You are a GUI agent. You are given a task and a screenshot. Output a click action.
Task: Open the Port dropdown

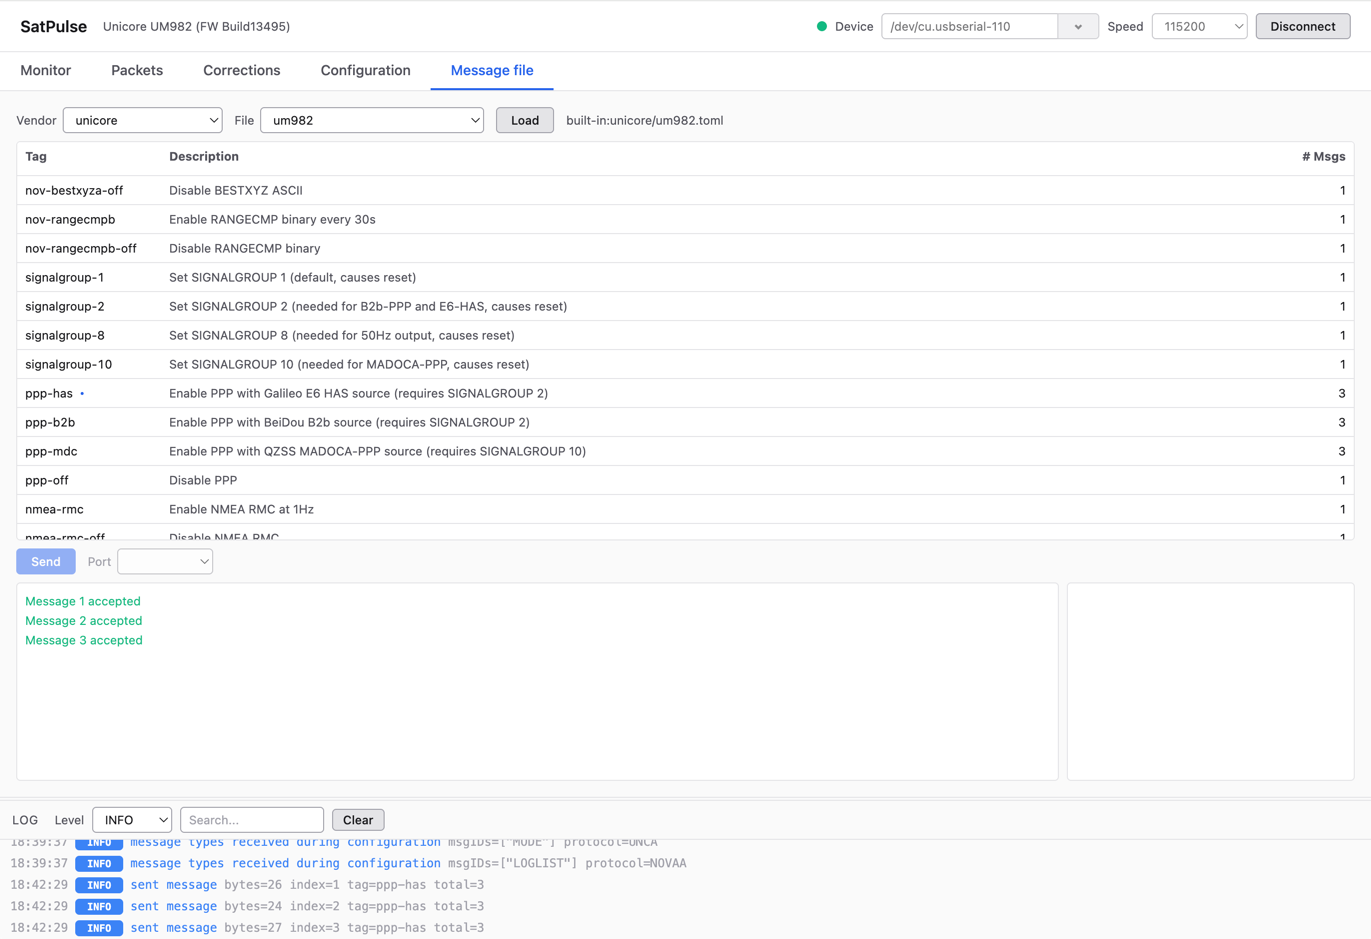(165, 561)
